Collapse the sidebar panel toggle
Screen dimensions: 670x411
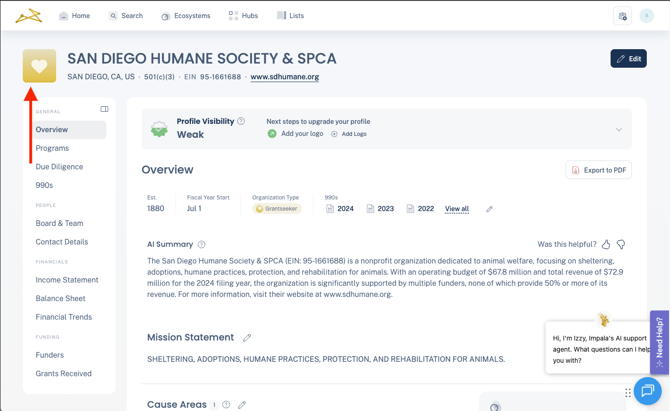104,109
